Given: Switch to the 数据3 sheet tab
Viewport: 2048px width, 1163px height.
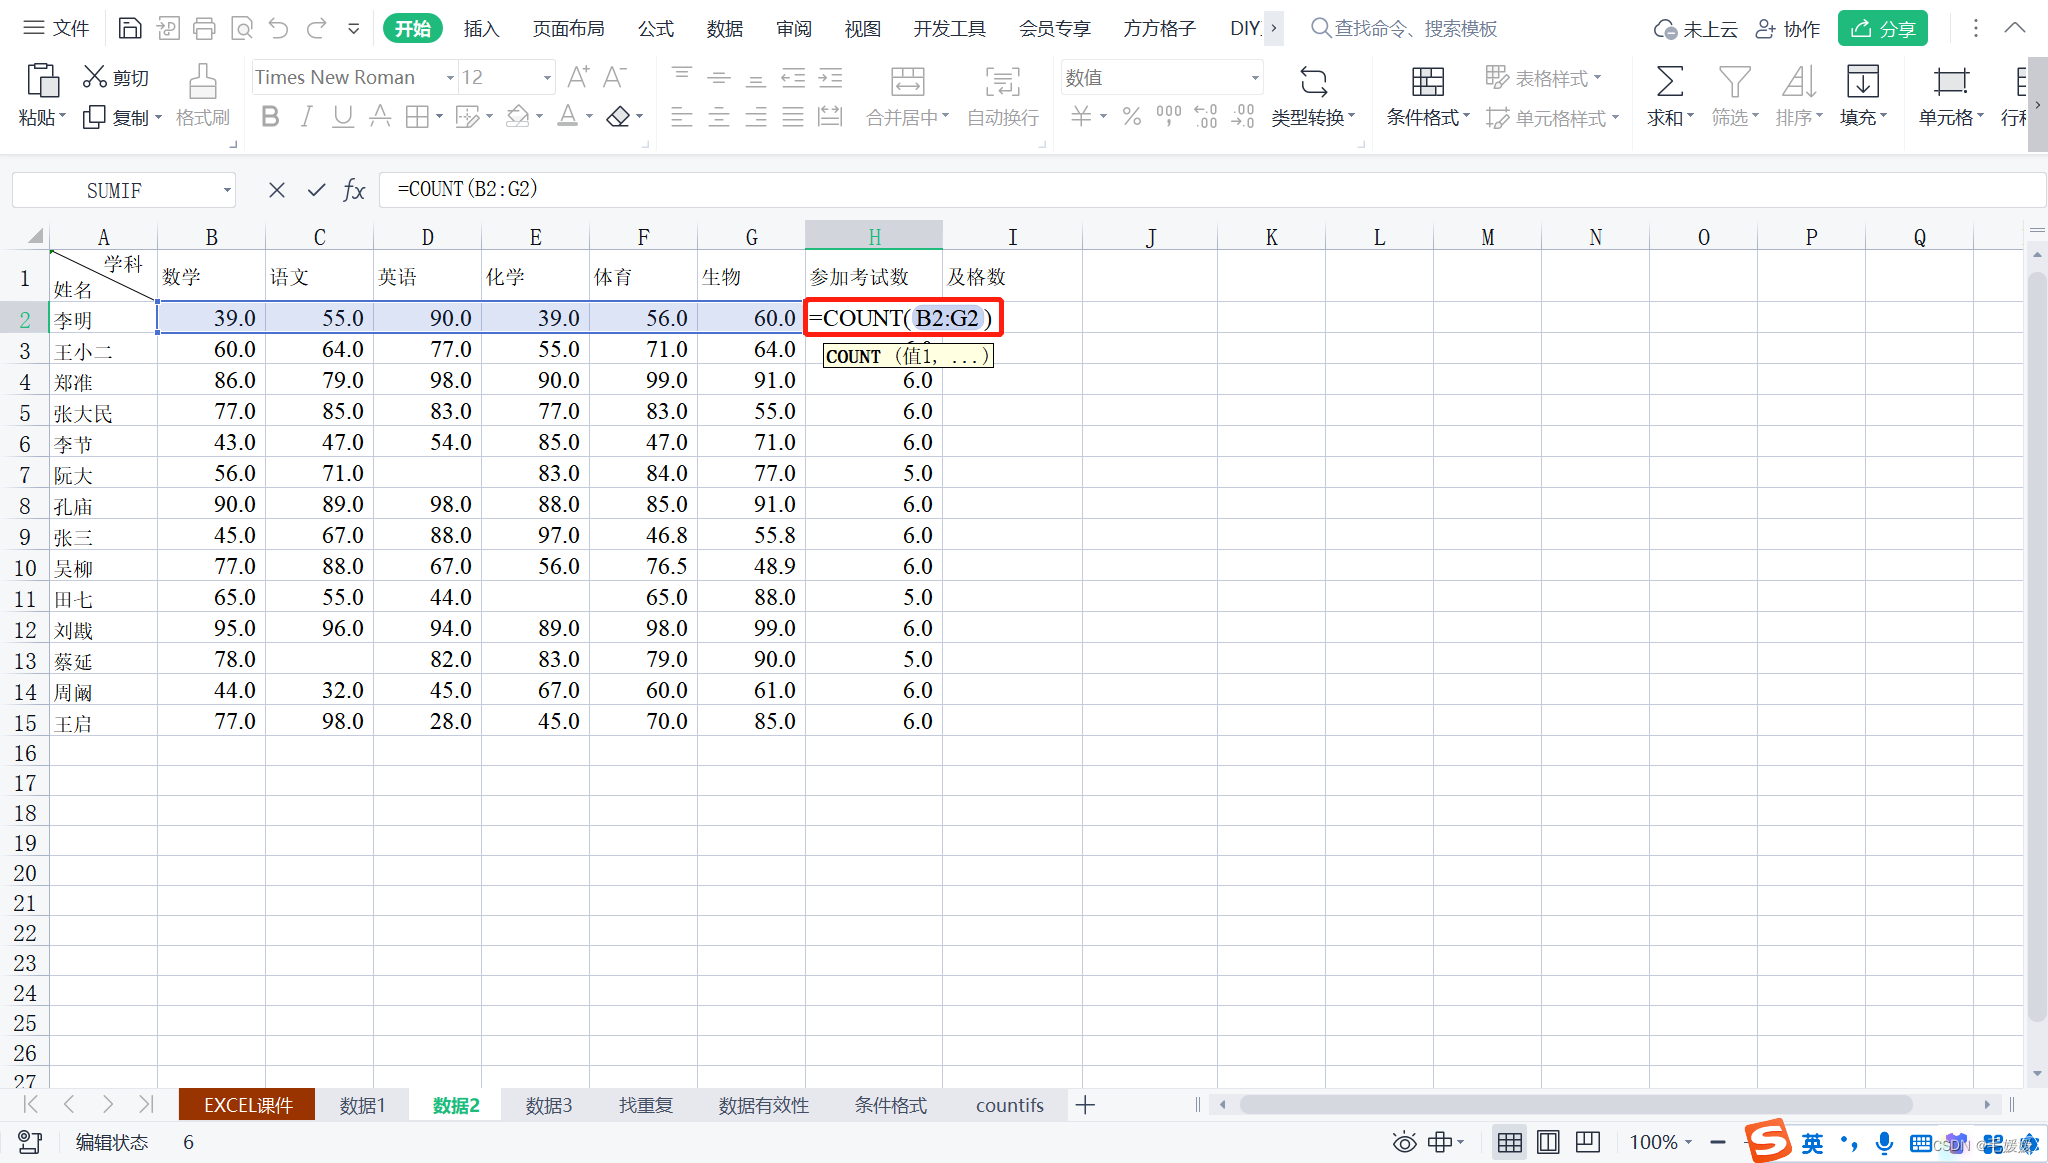Looking at the screenshot, I should [549, 1105].
